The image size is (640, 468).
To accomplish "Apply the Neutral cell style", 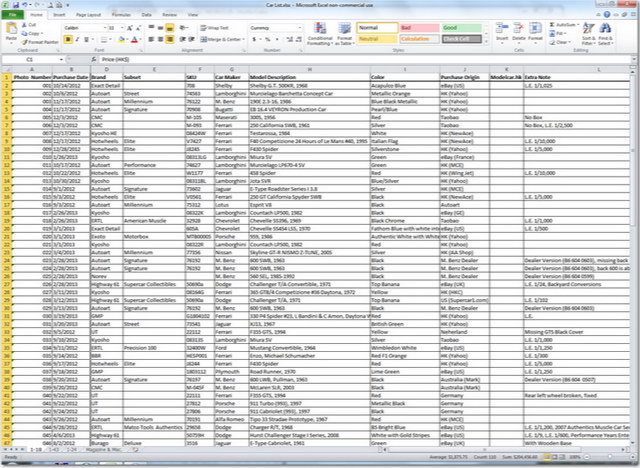I will 377,39.
